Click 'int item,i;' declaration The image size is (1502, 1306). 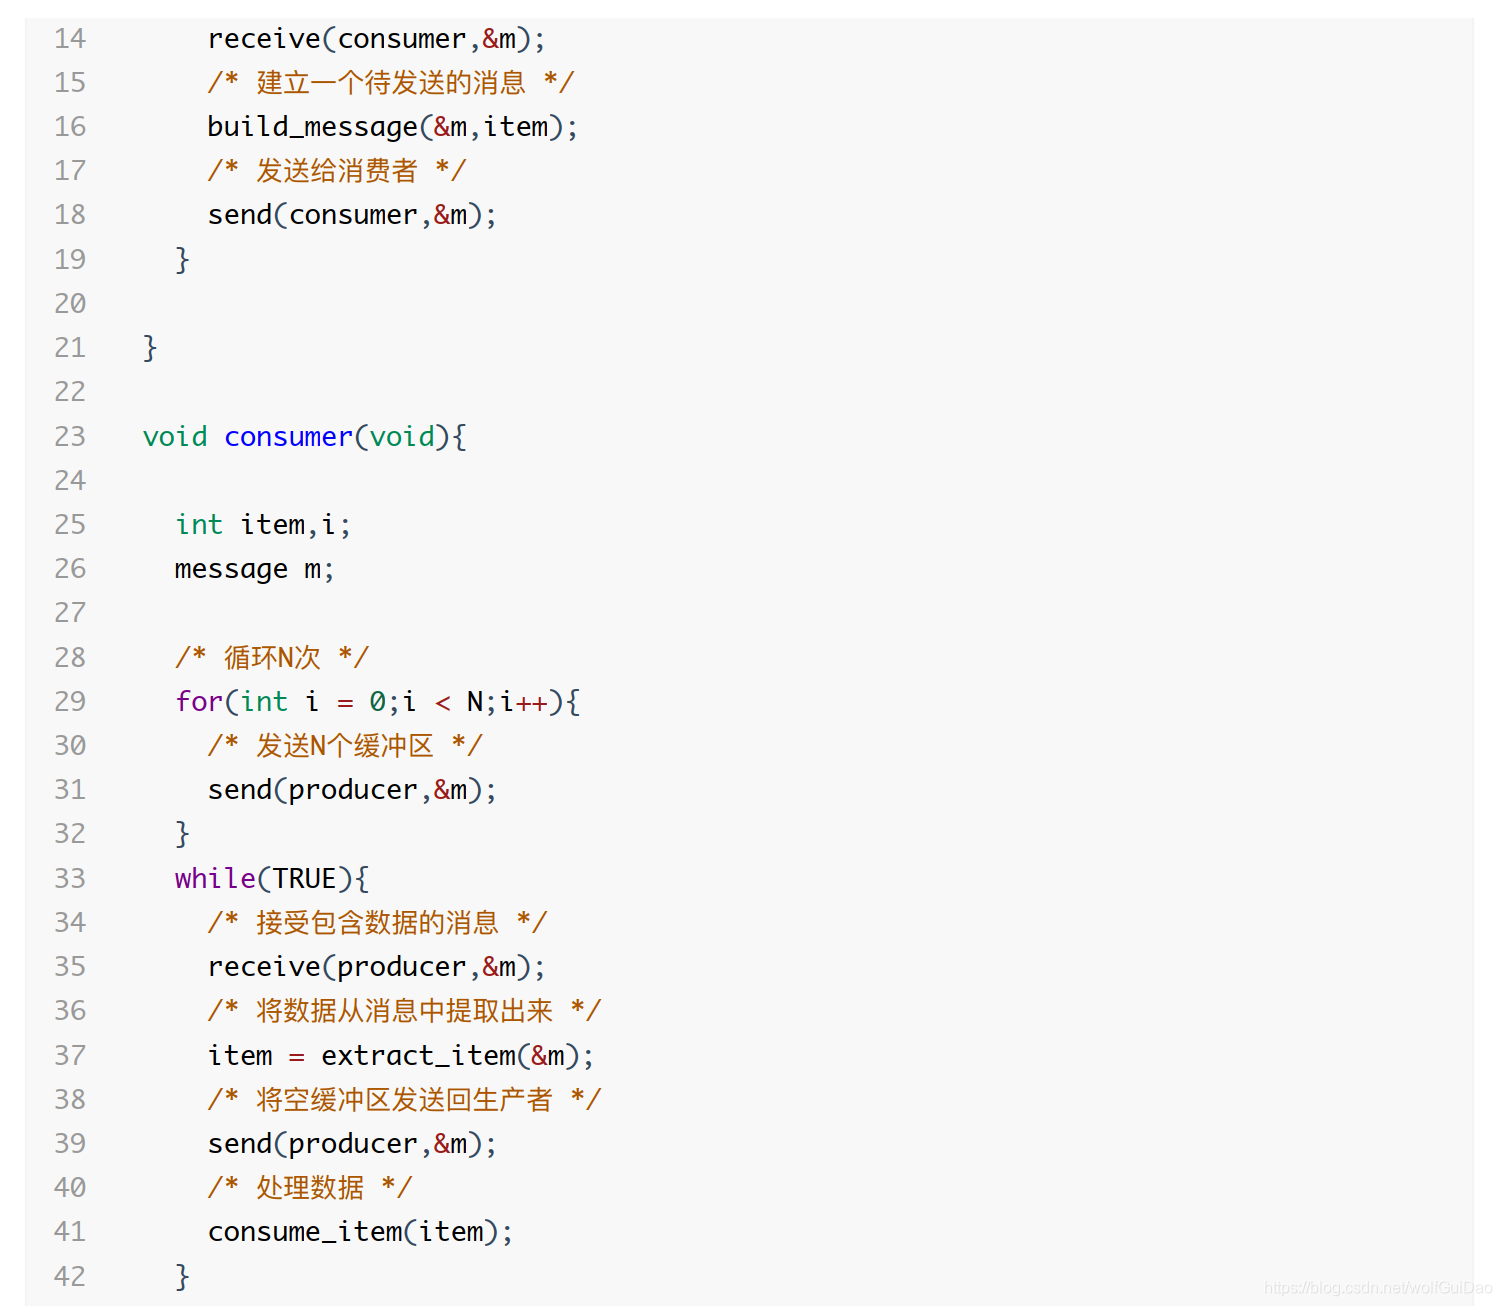[x=263, y=525]
